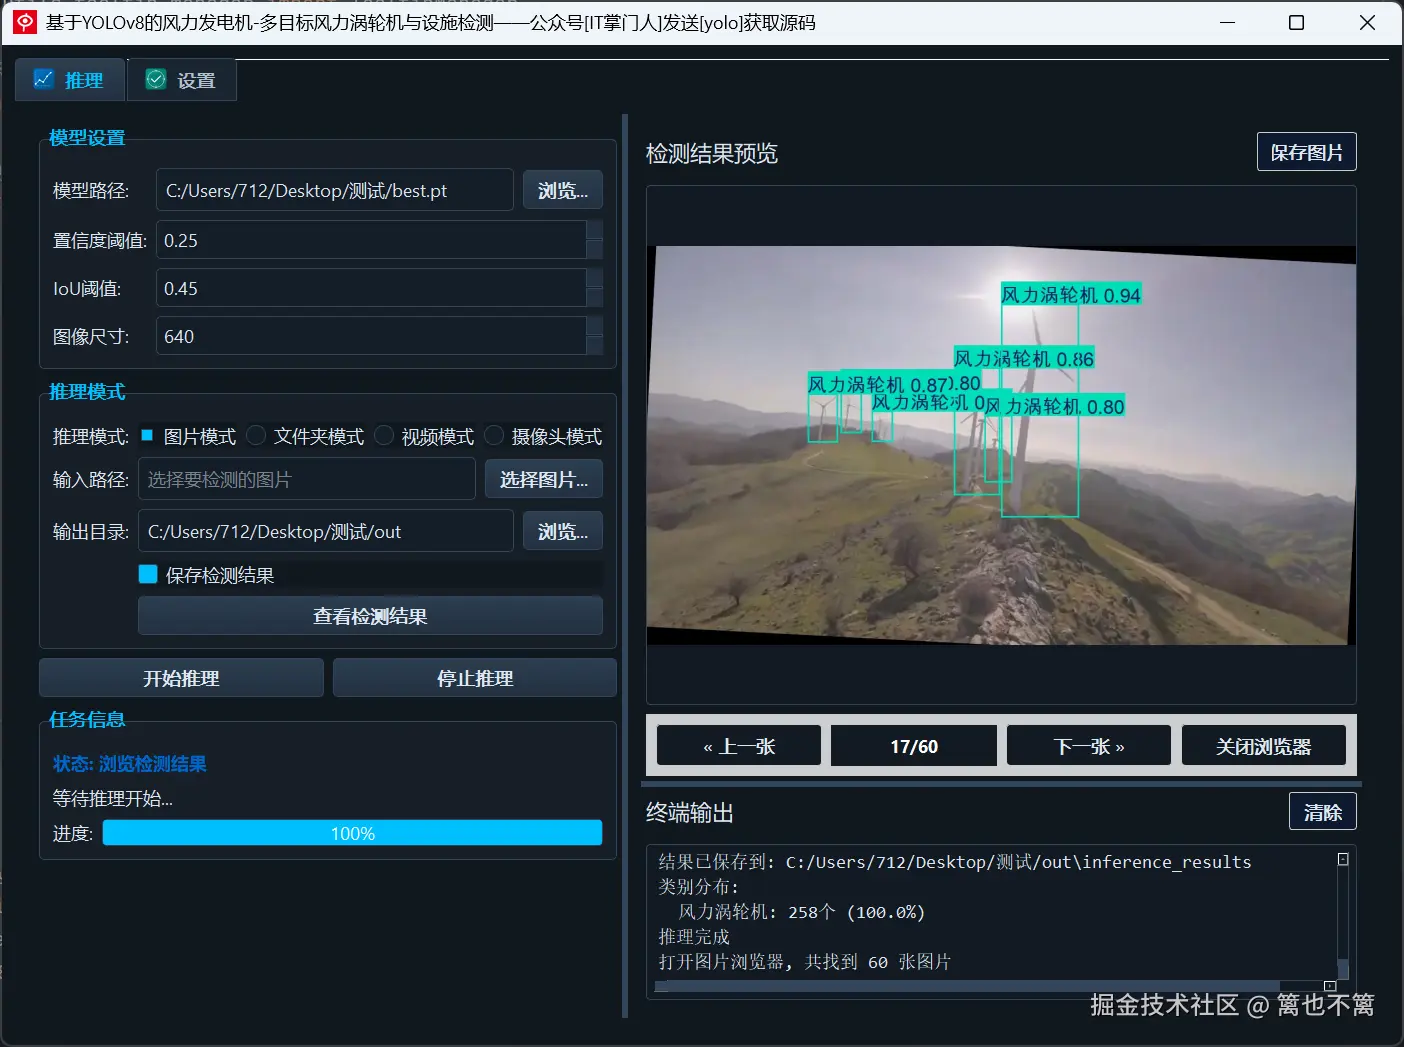Click the 风力涡轮机 0.94 detection label
This screenshot has width=1404, height=1047.
point(1071,295)
